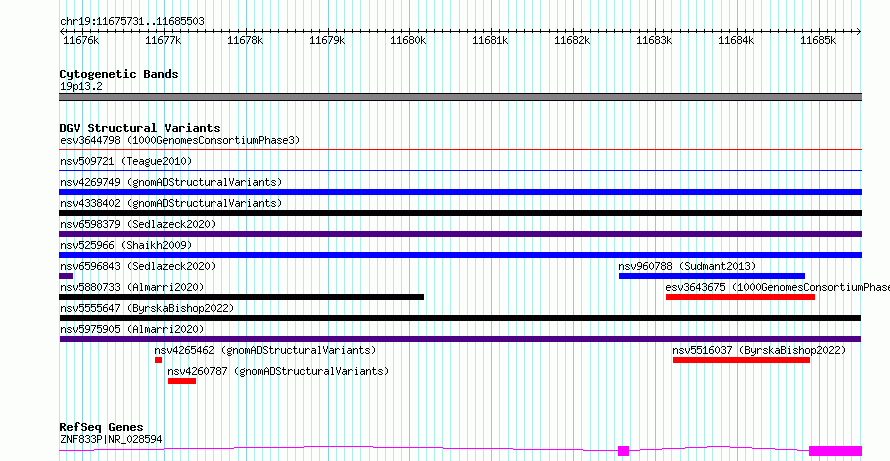Select the nsv525966 Shaikh2009 blue bar
The image size is (890, 461).
[460, 255]
